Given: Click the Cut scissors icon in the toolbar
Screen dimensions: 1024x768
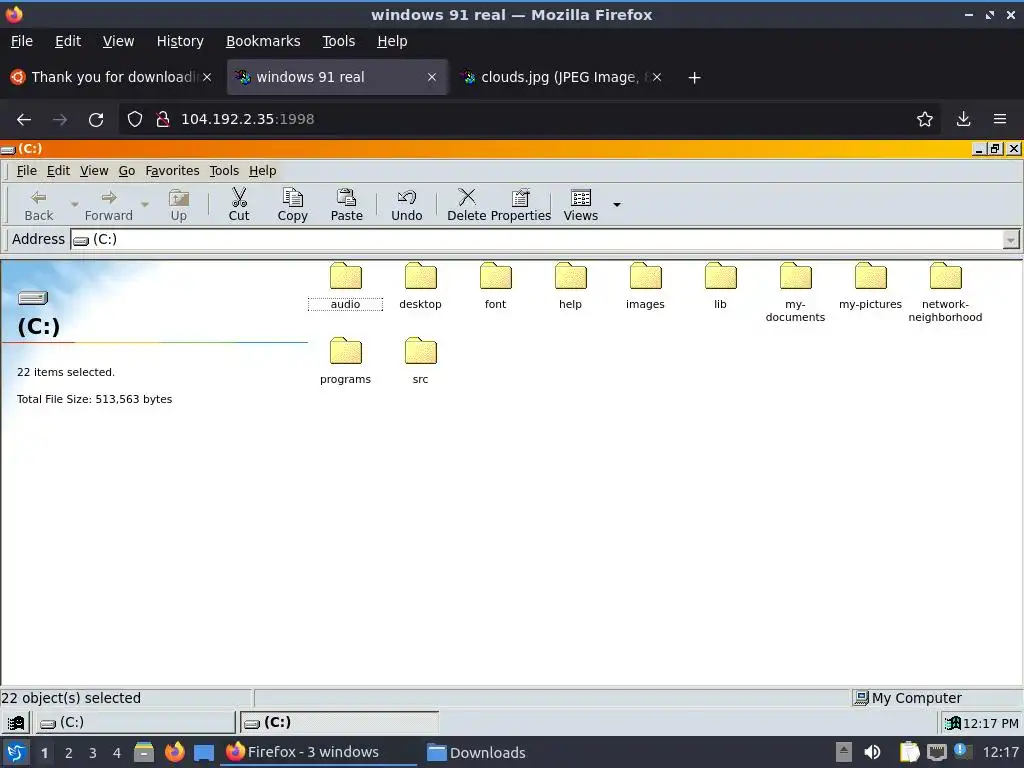Looking at the screenshot, I should pos(239,197).
